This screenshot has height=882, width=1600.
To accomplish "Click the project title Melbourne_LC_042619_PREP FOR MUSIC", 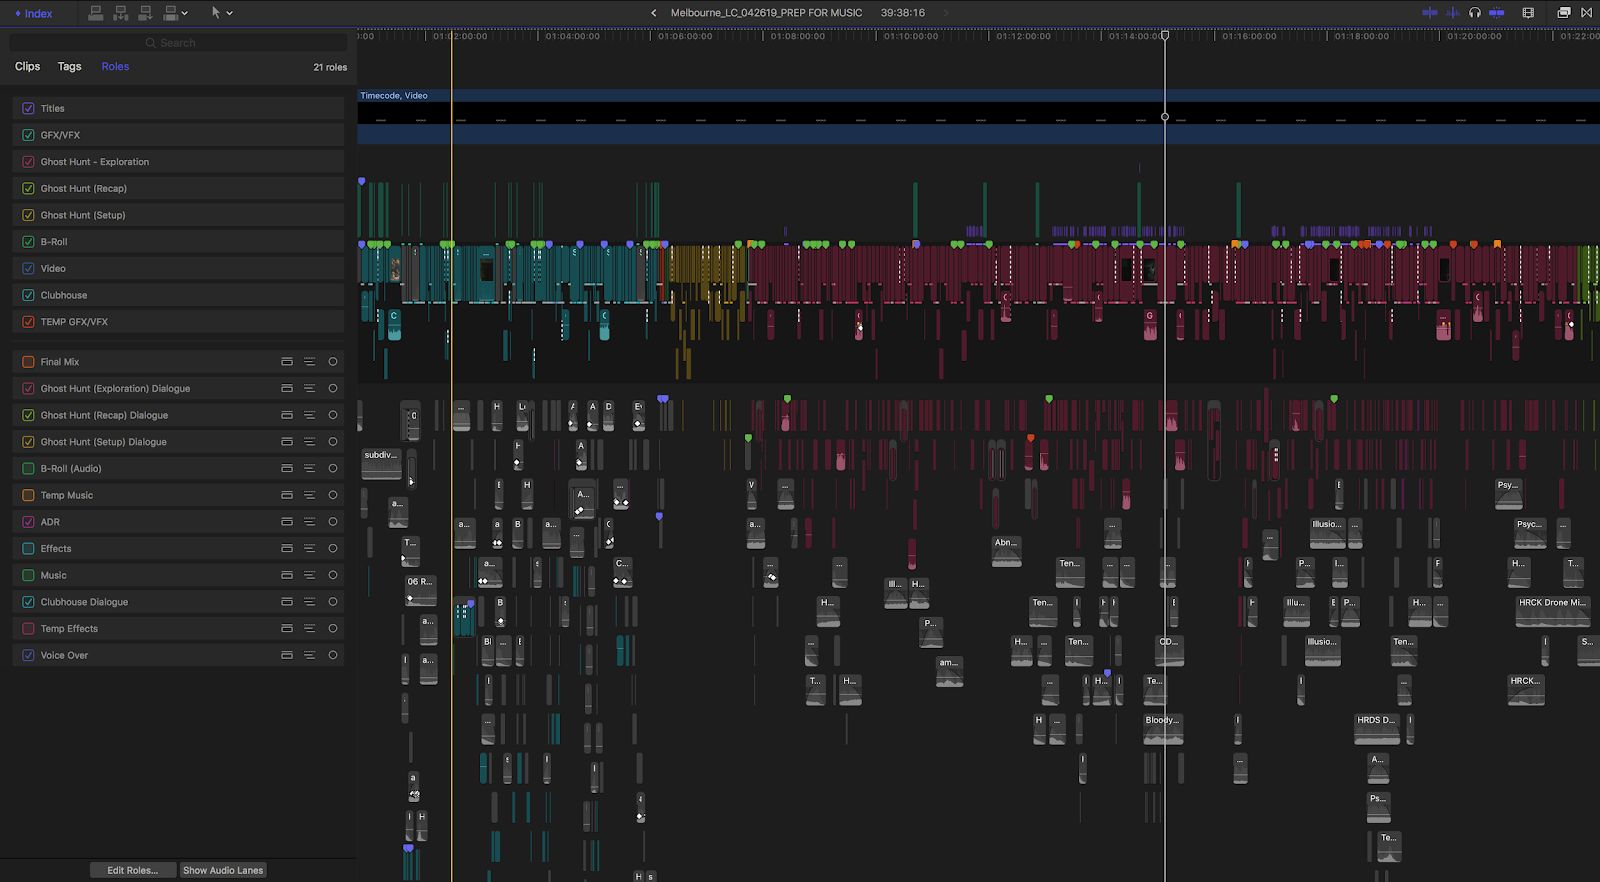I will [766, 13].
